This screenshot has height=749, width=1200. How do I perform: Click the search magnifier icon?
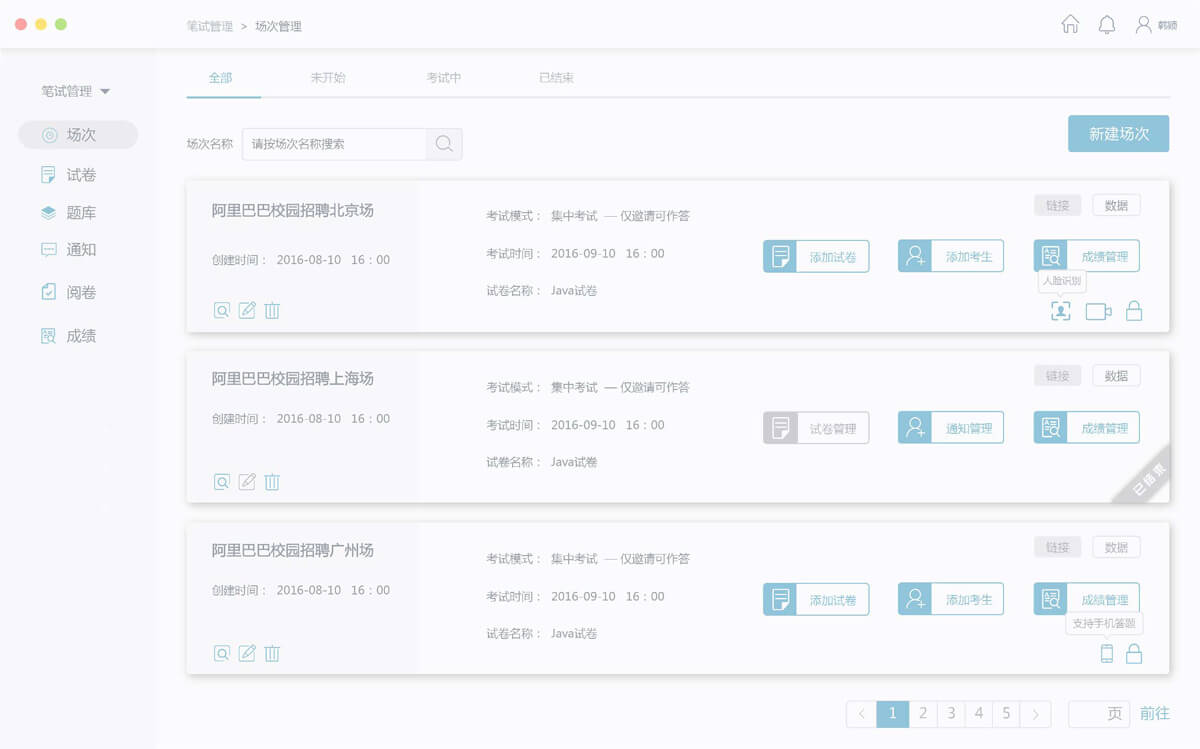[x=444, y=144]
